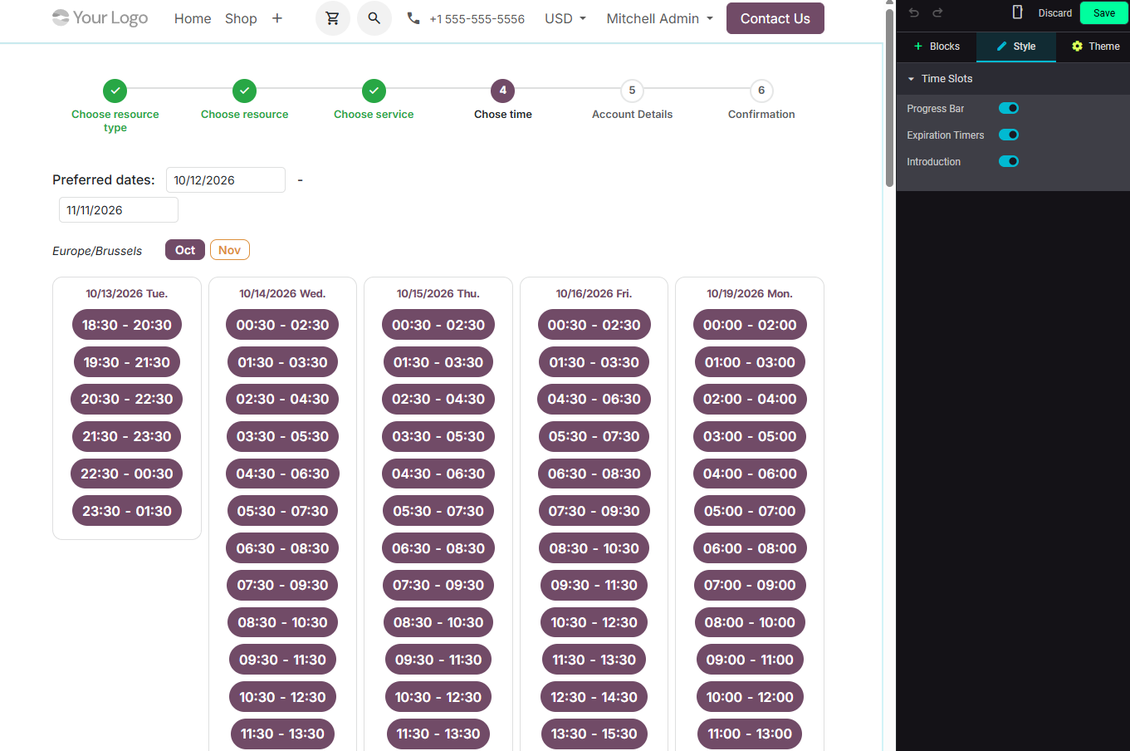The height and width of the screenshot is (751, 1130).
Task: Click the end date field 11/11/2026
Action: point(118,210)
